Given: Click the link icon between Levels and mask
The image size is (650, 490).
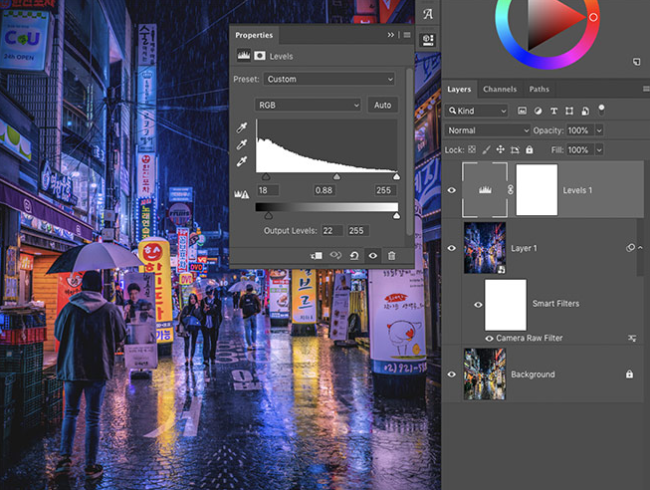Looking at the screenshot, I should pyautogui.click(x=511, y=189).
